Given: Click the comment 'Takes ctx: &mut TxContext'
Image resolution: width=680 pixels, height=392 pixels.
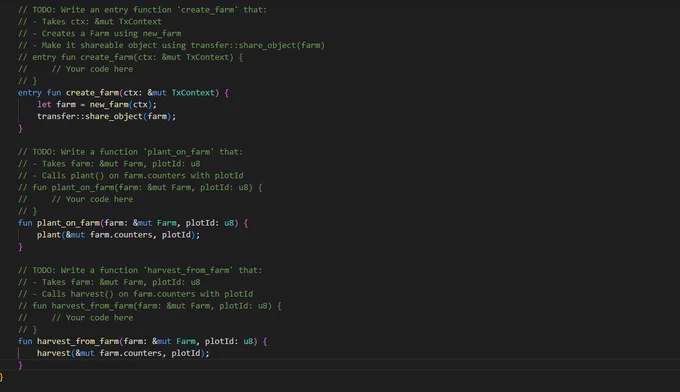Looking at the screenshot, I should [90, 21].
